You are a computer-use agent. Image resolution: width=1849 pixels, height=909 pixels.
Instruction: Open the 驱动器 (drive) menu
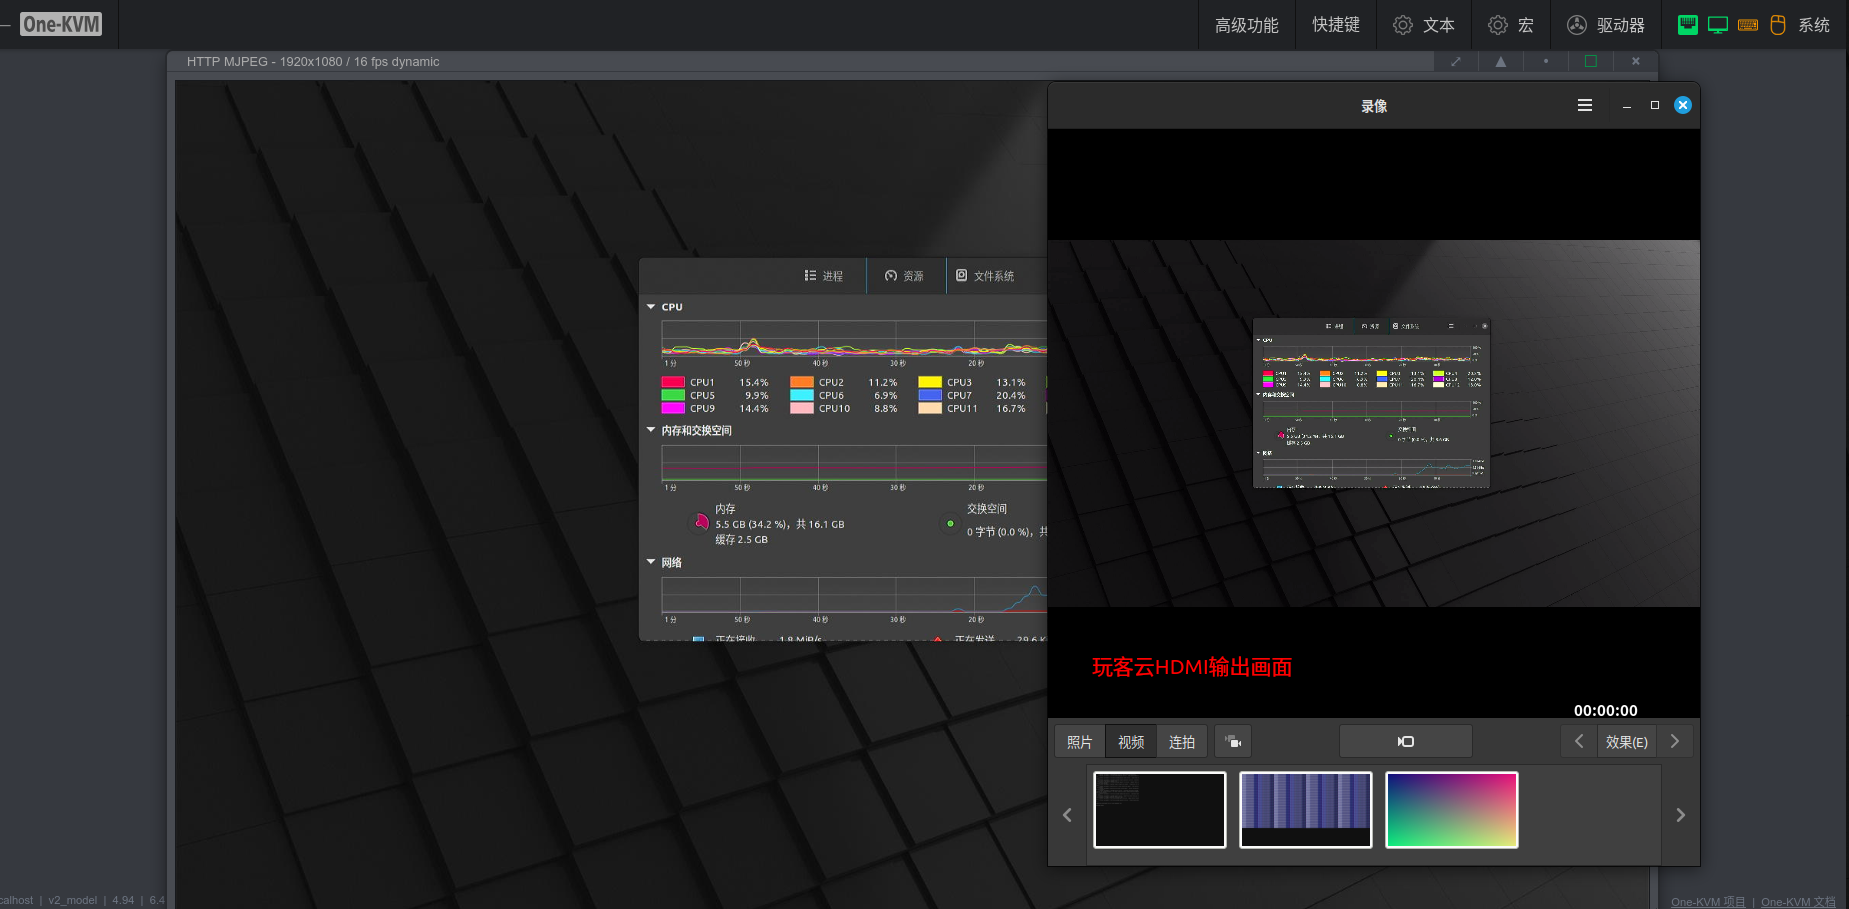[x=1606, y=25]
